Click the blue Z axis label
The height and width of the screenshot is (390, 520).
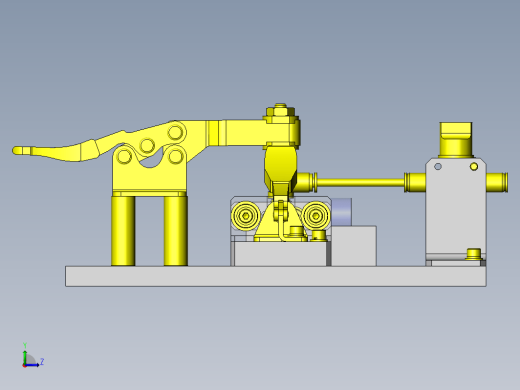[42, 361]
